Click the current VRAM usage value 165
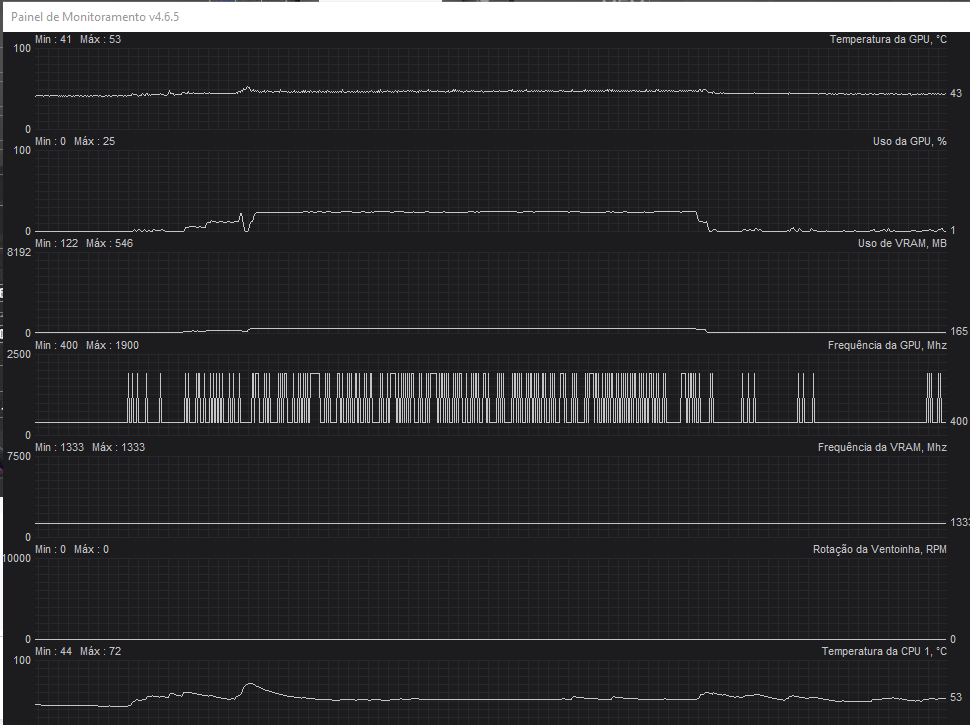Screen dimensions: 970x725 [x=958, y=332]
